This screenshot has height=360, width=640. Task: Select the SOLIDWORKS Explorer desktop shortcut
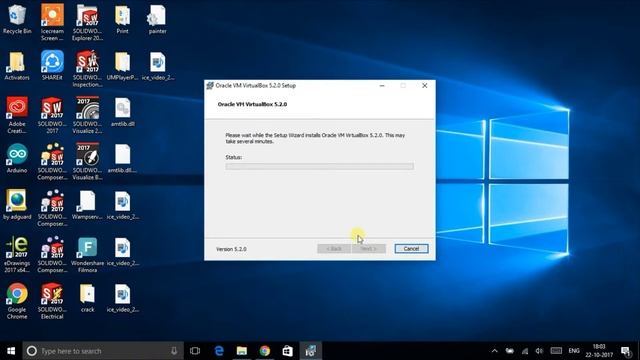point(87,22)
